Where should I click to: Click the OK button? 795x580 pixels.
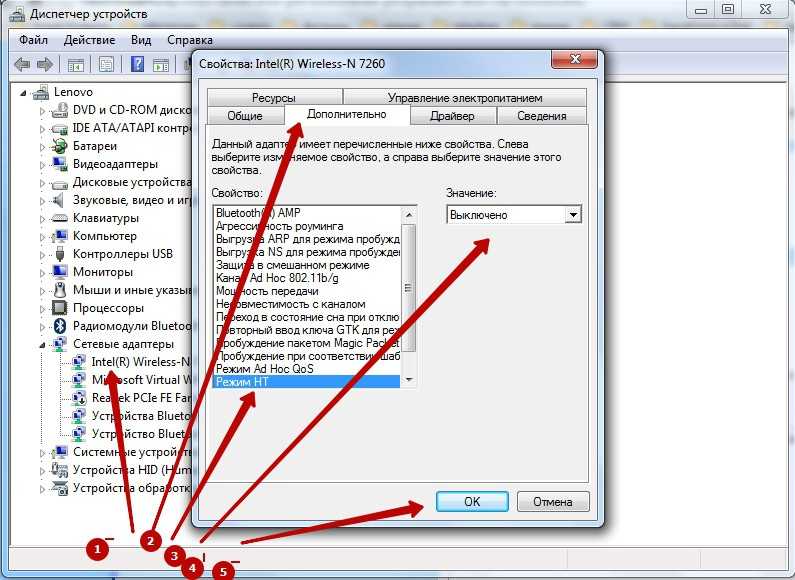point(472,501)
